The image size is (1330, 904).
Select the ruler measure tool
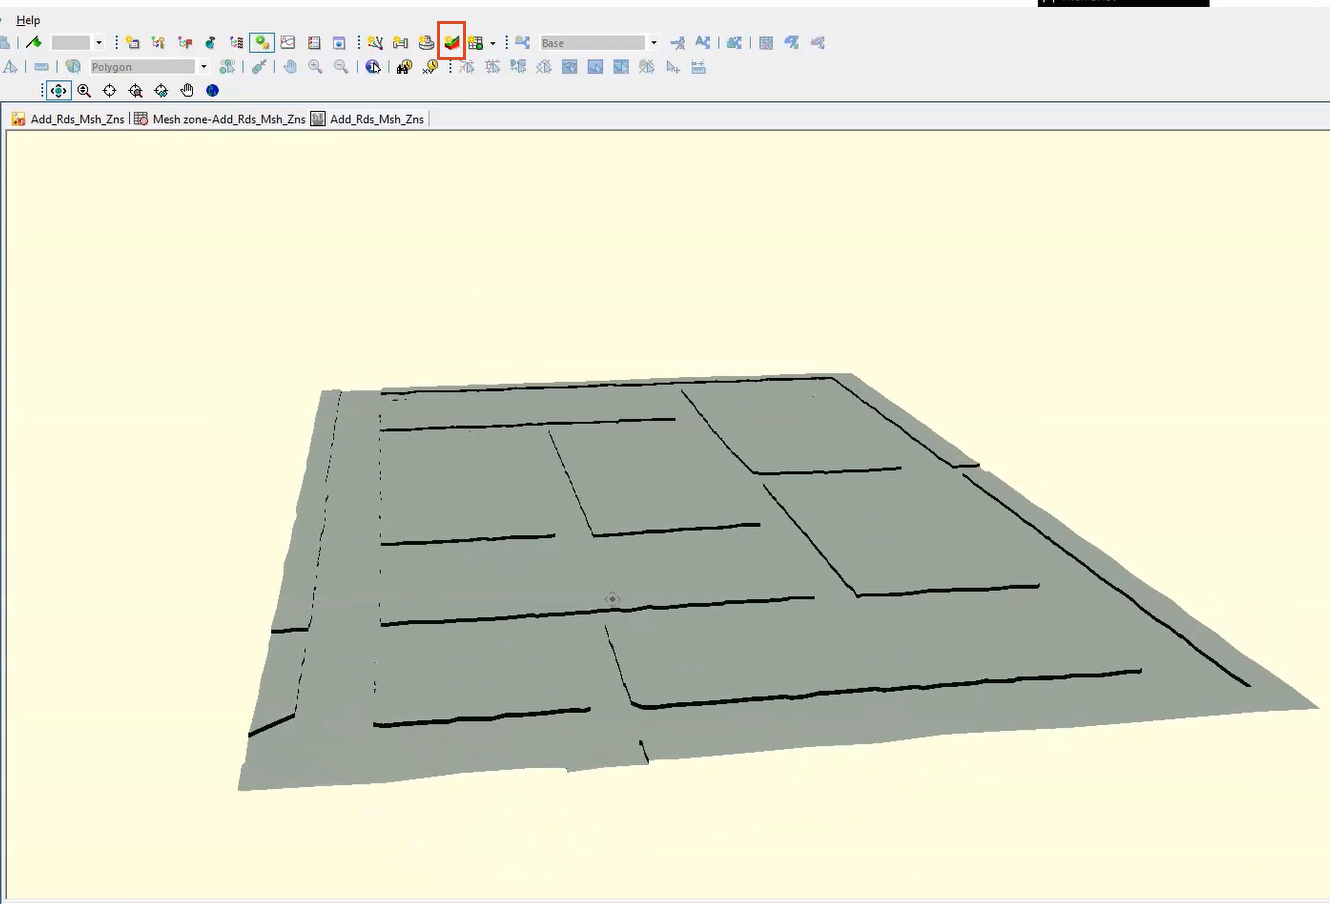pyautogui.click(x=41, y=66)
